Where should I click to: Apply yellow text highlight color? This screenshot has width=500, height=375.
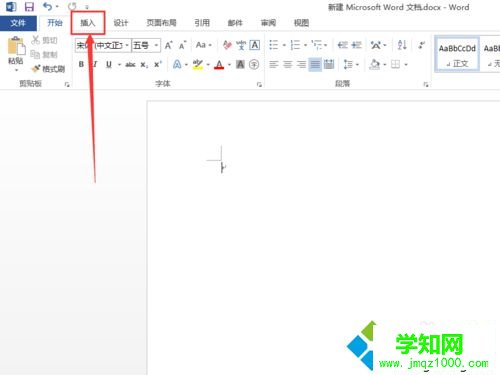click(198, 64)
